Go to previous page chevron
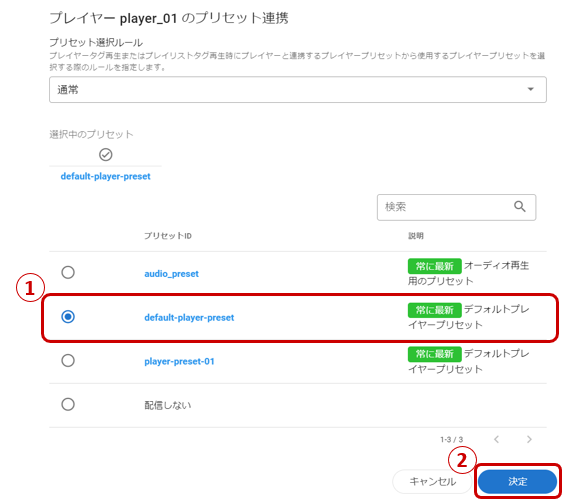This screenshot has height=502, width=568. 497,439
